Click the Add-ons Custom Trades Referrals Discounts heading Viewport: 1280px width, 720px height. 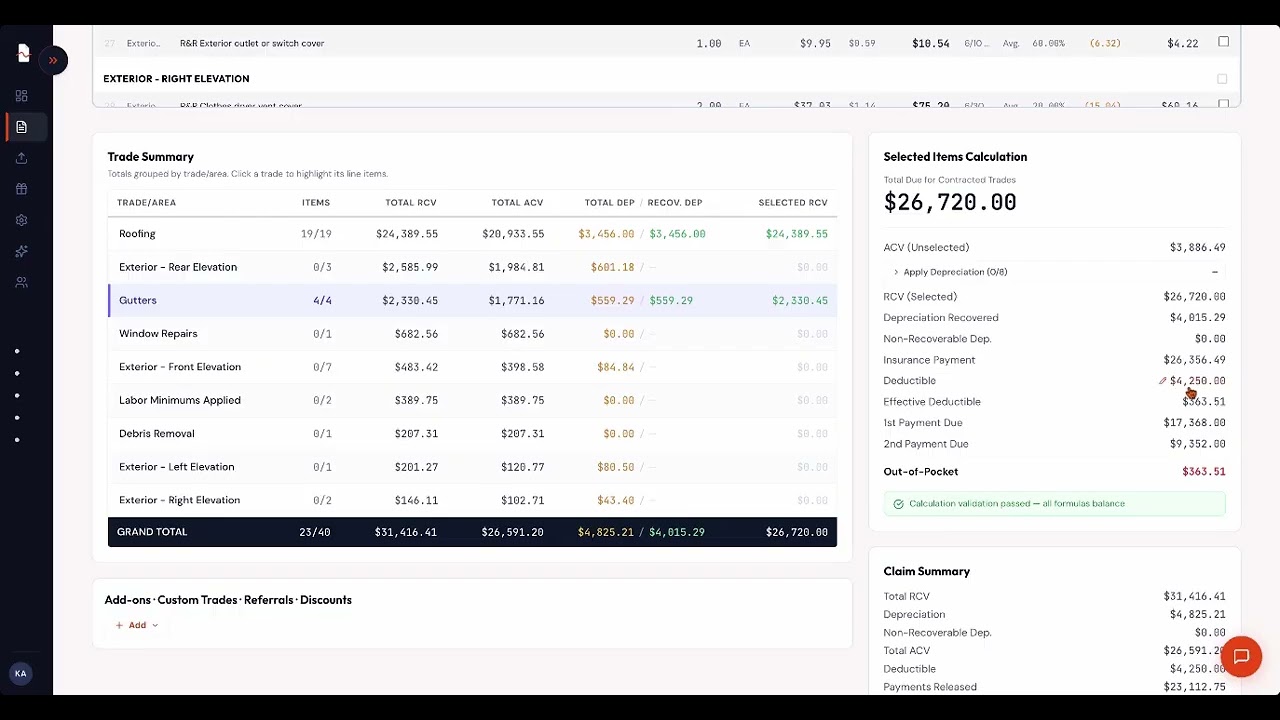pos(228,600)
